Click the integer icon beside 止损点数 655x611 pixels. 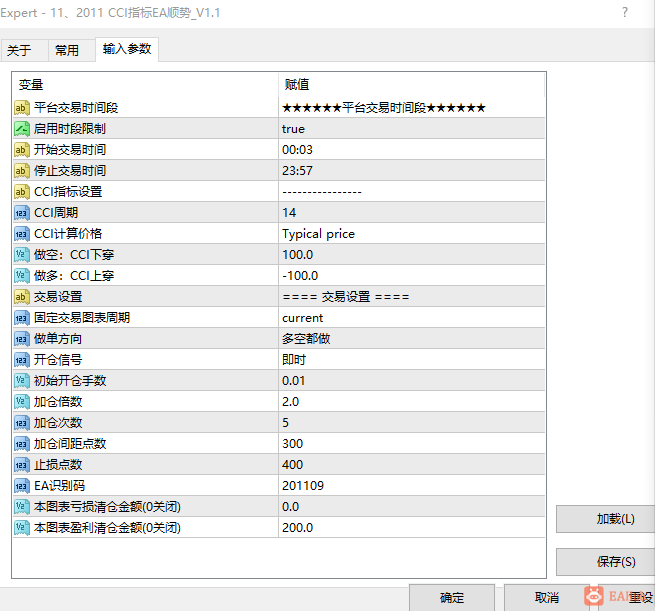click(x=21, y=464)
